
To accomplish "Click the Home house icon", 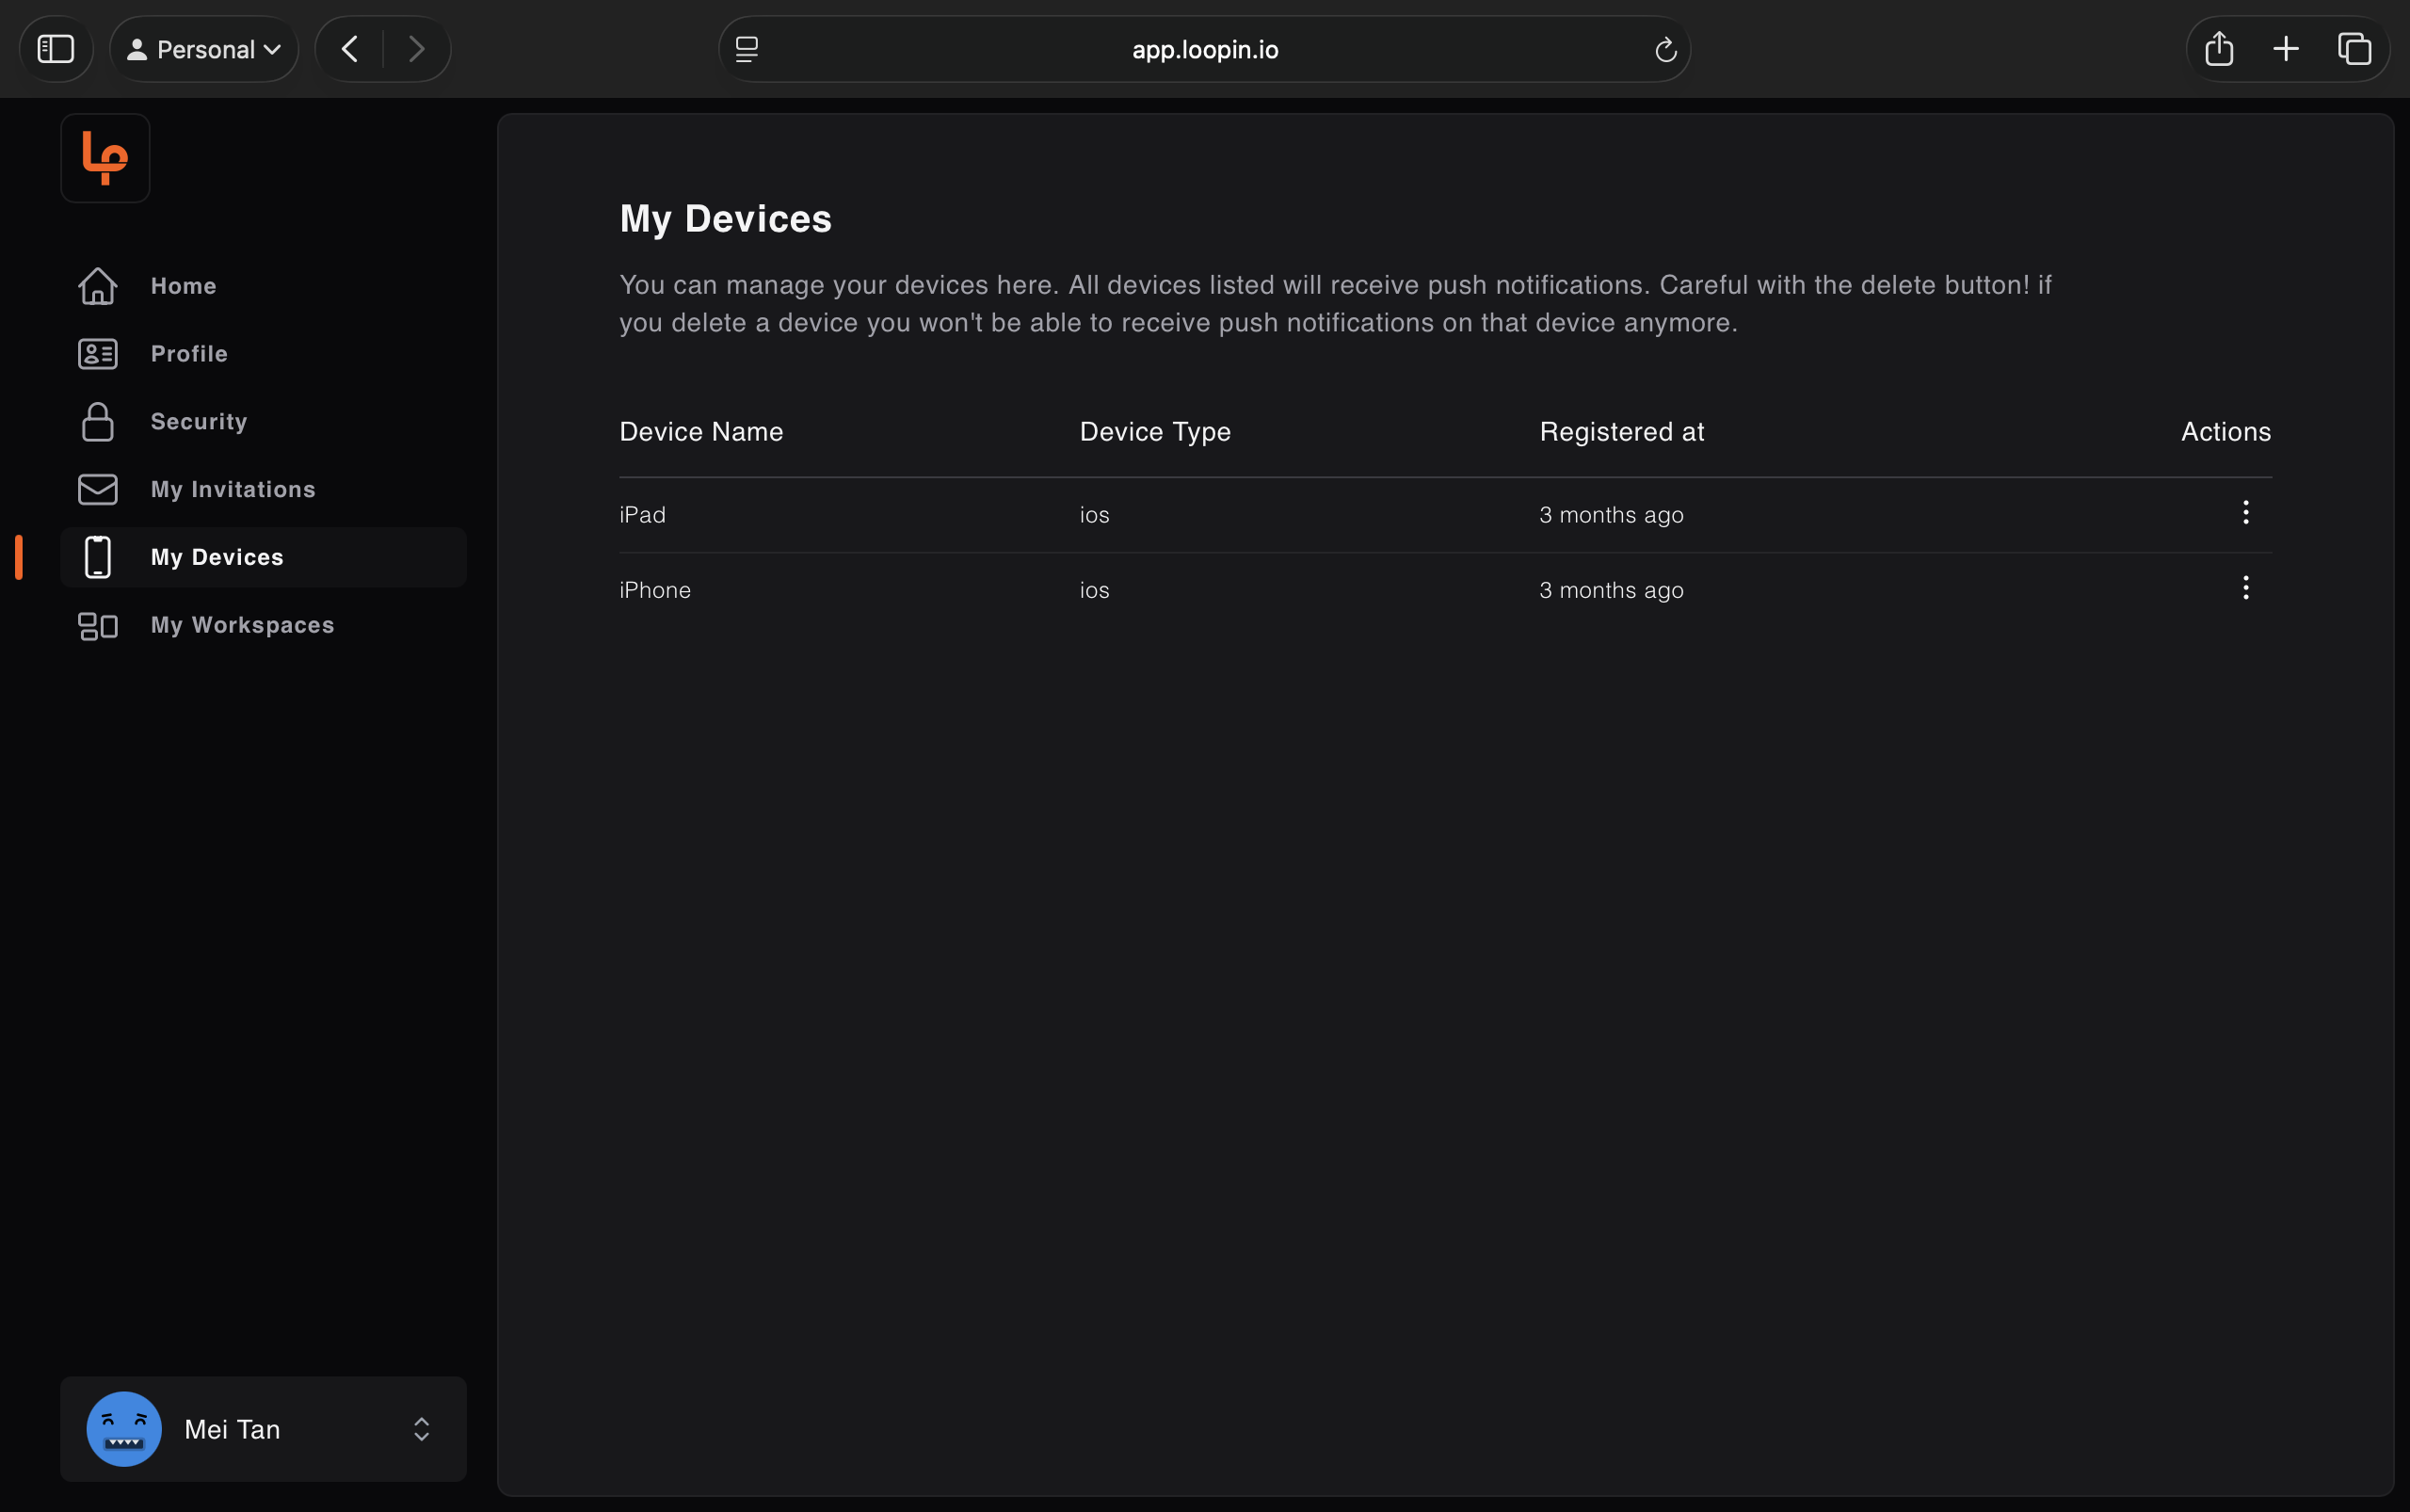I will point(98,286).
